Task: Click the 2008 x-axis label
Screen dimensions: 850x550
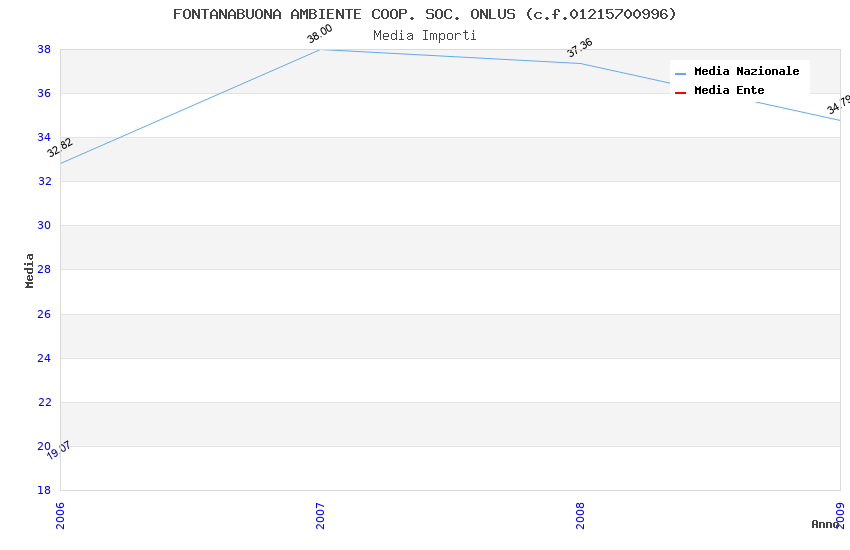Action: point(580,515)
